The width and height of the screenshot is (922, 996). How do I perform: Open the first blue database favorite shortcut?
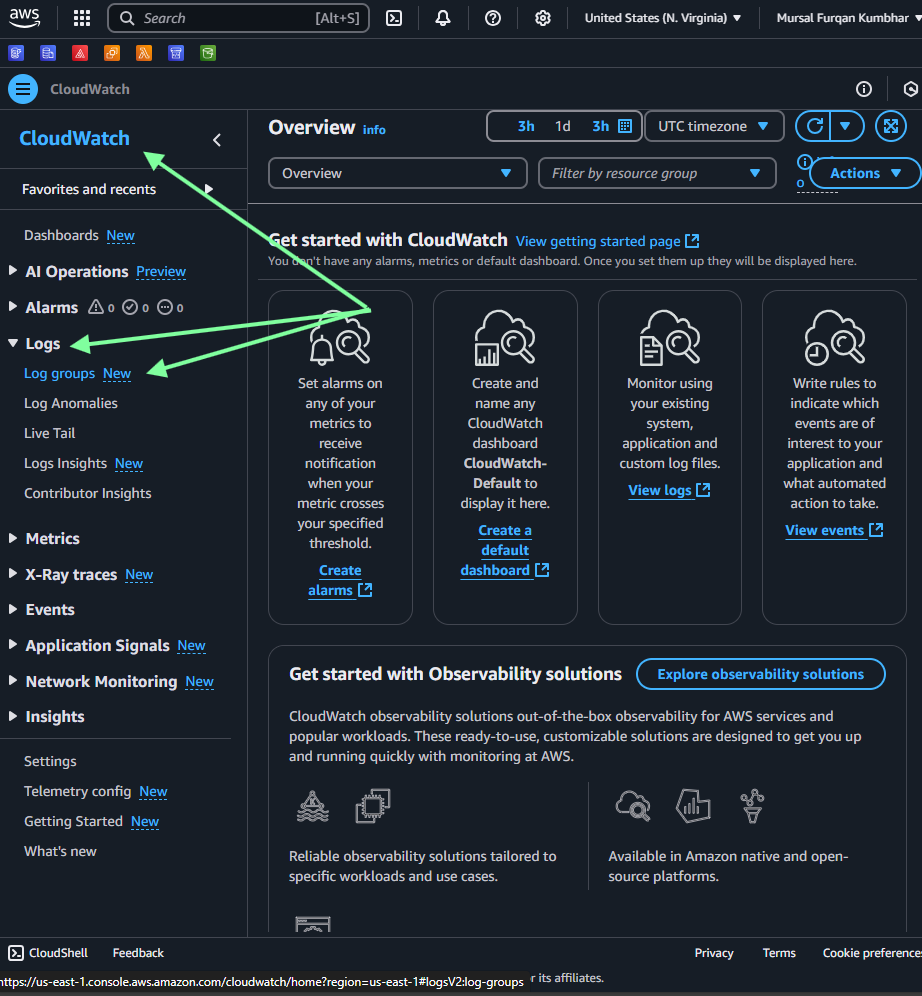pyautogui.click(x=16, y=53)
